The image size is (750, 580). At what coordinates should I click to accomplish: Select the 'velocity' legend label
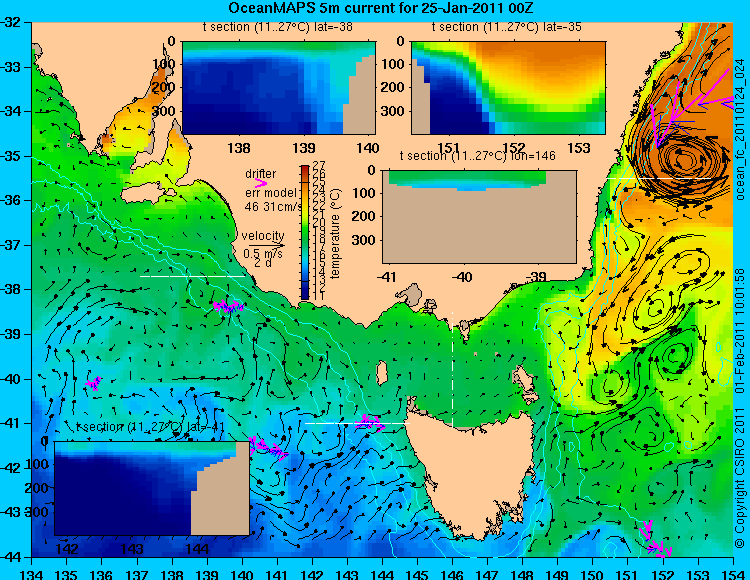(x=263, y=236)
